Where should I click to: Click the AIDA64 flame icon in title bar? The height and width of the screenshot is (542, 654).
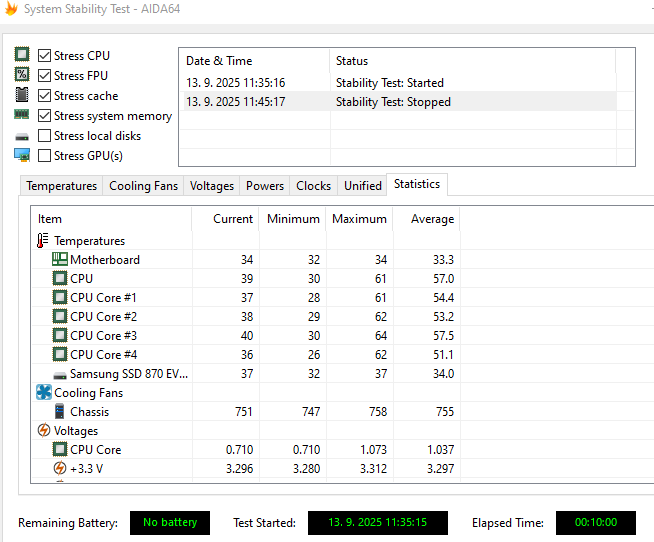[x=10, y=9]
